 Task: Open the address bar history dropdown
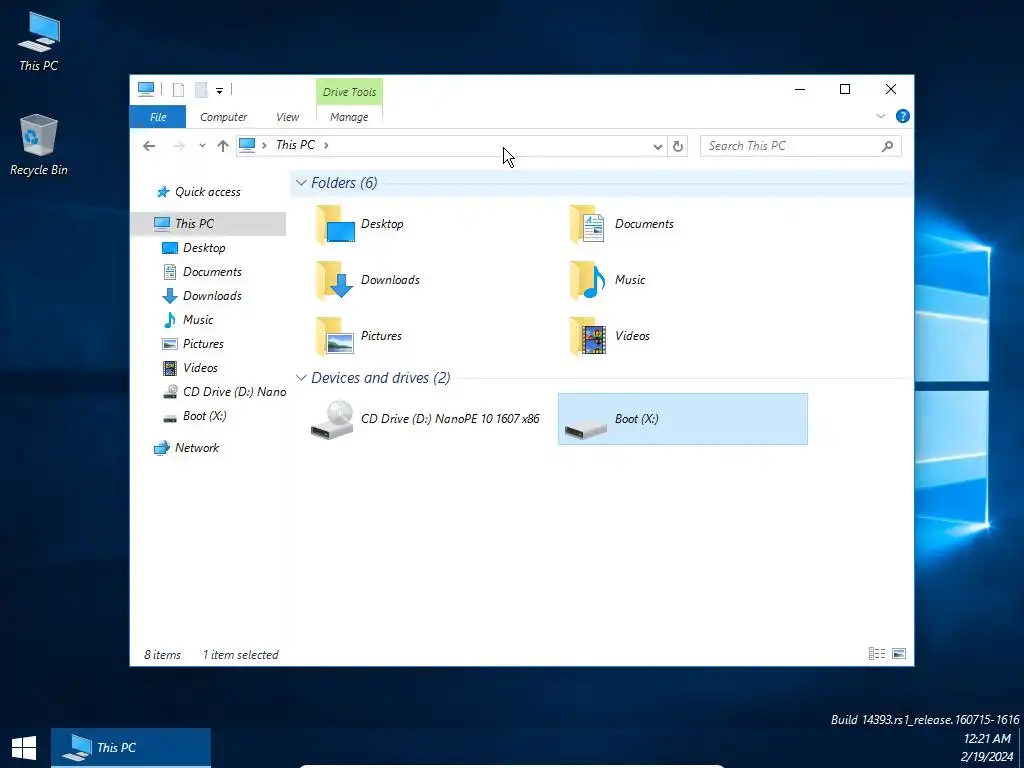click(x=658, y=147)
